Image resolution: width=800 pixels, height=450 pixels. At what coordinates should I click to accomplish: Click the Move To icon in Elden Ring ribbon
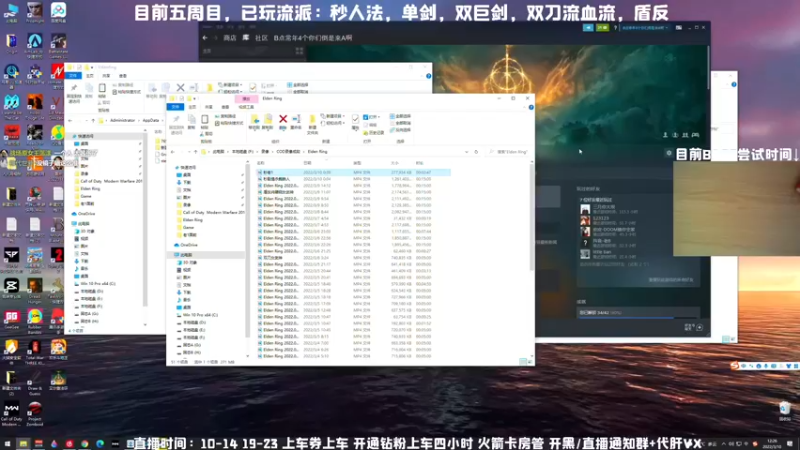pyautogui.click(x=254, y=119)
